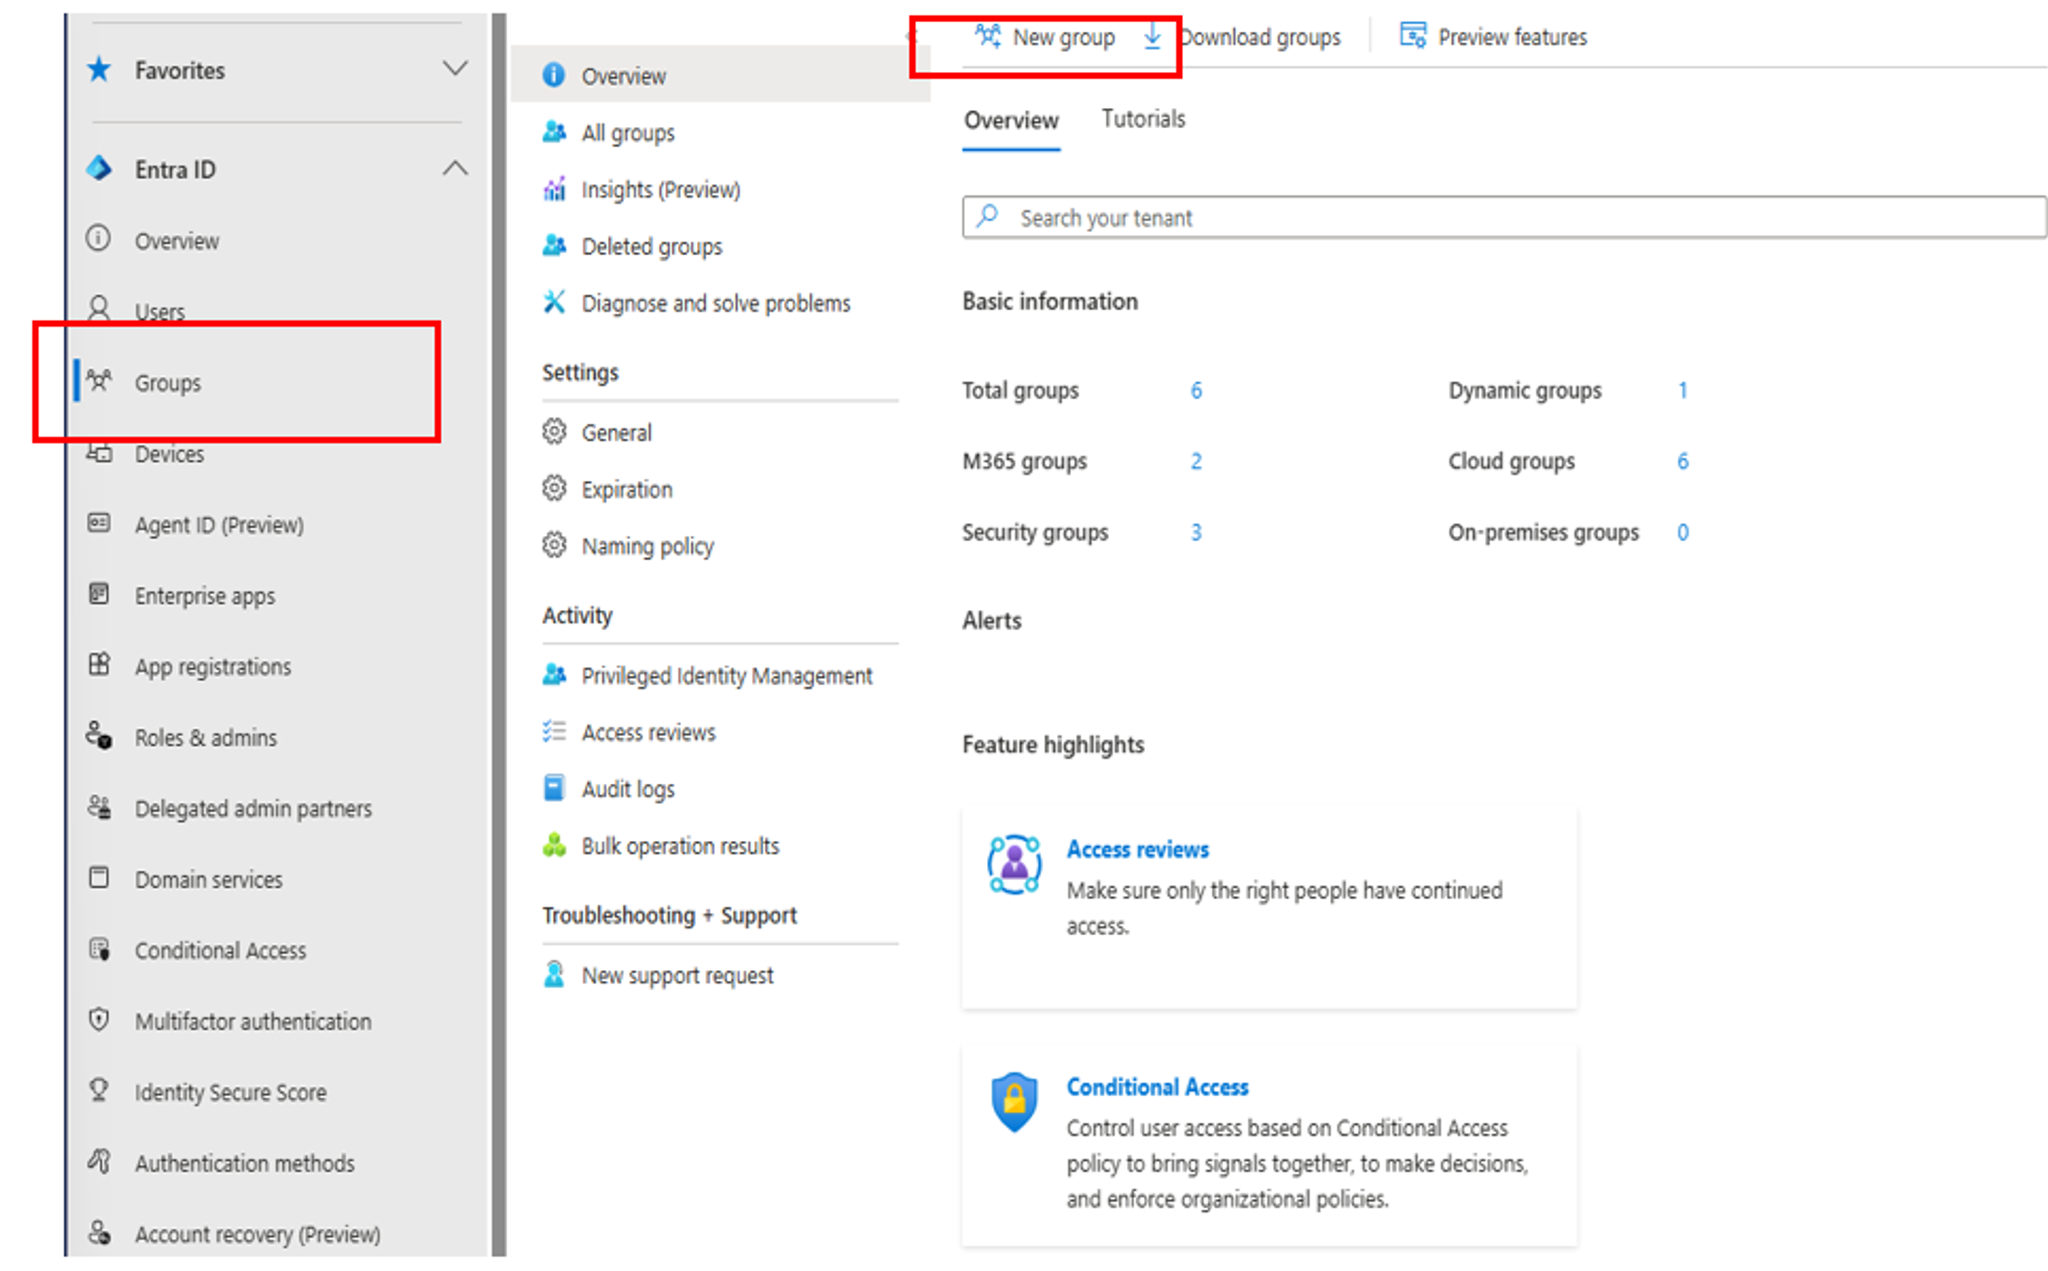The image size is (2048, 1271).
Task: Click the left navigation vertical scrollbar
Action: click(x=498, y=635)
